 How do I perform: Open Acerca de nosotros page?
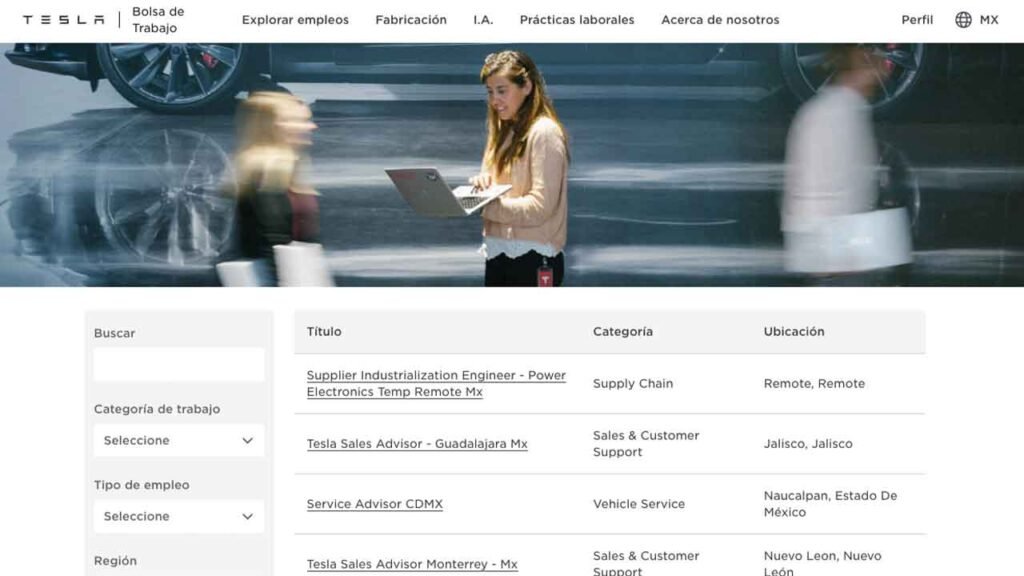tap(720, 20)
